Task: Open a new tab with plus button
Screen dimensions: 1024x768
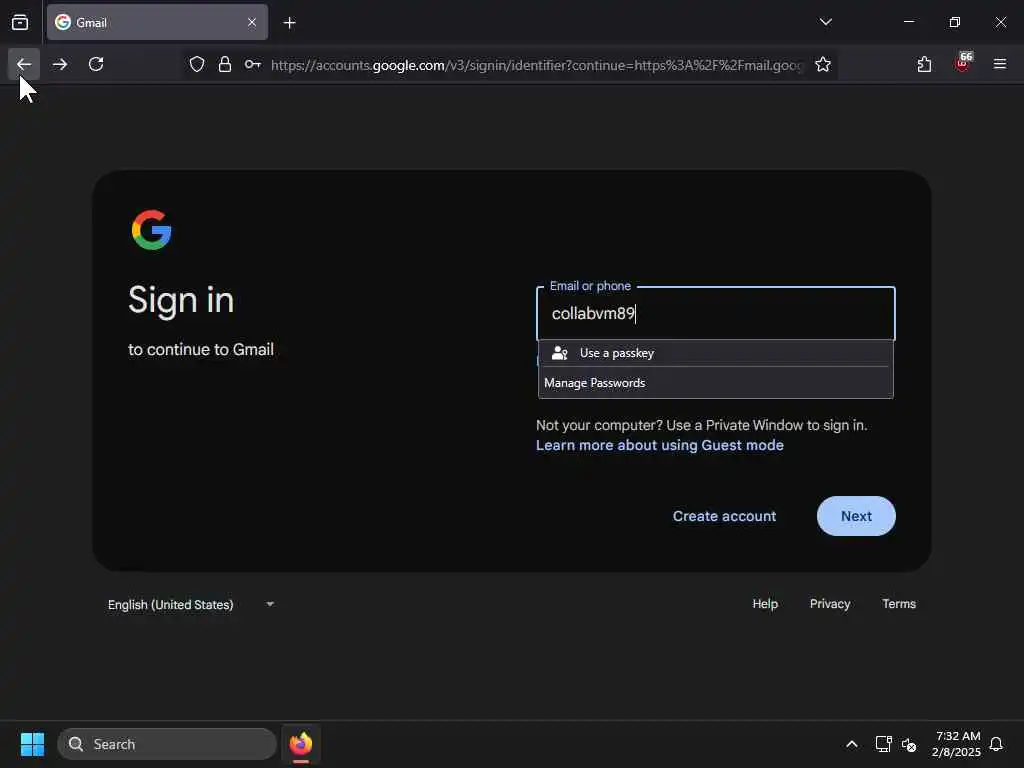Action: (289, 23)
